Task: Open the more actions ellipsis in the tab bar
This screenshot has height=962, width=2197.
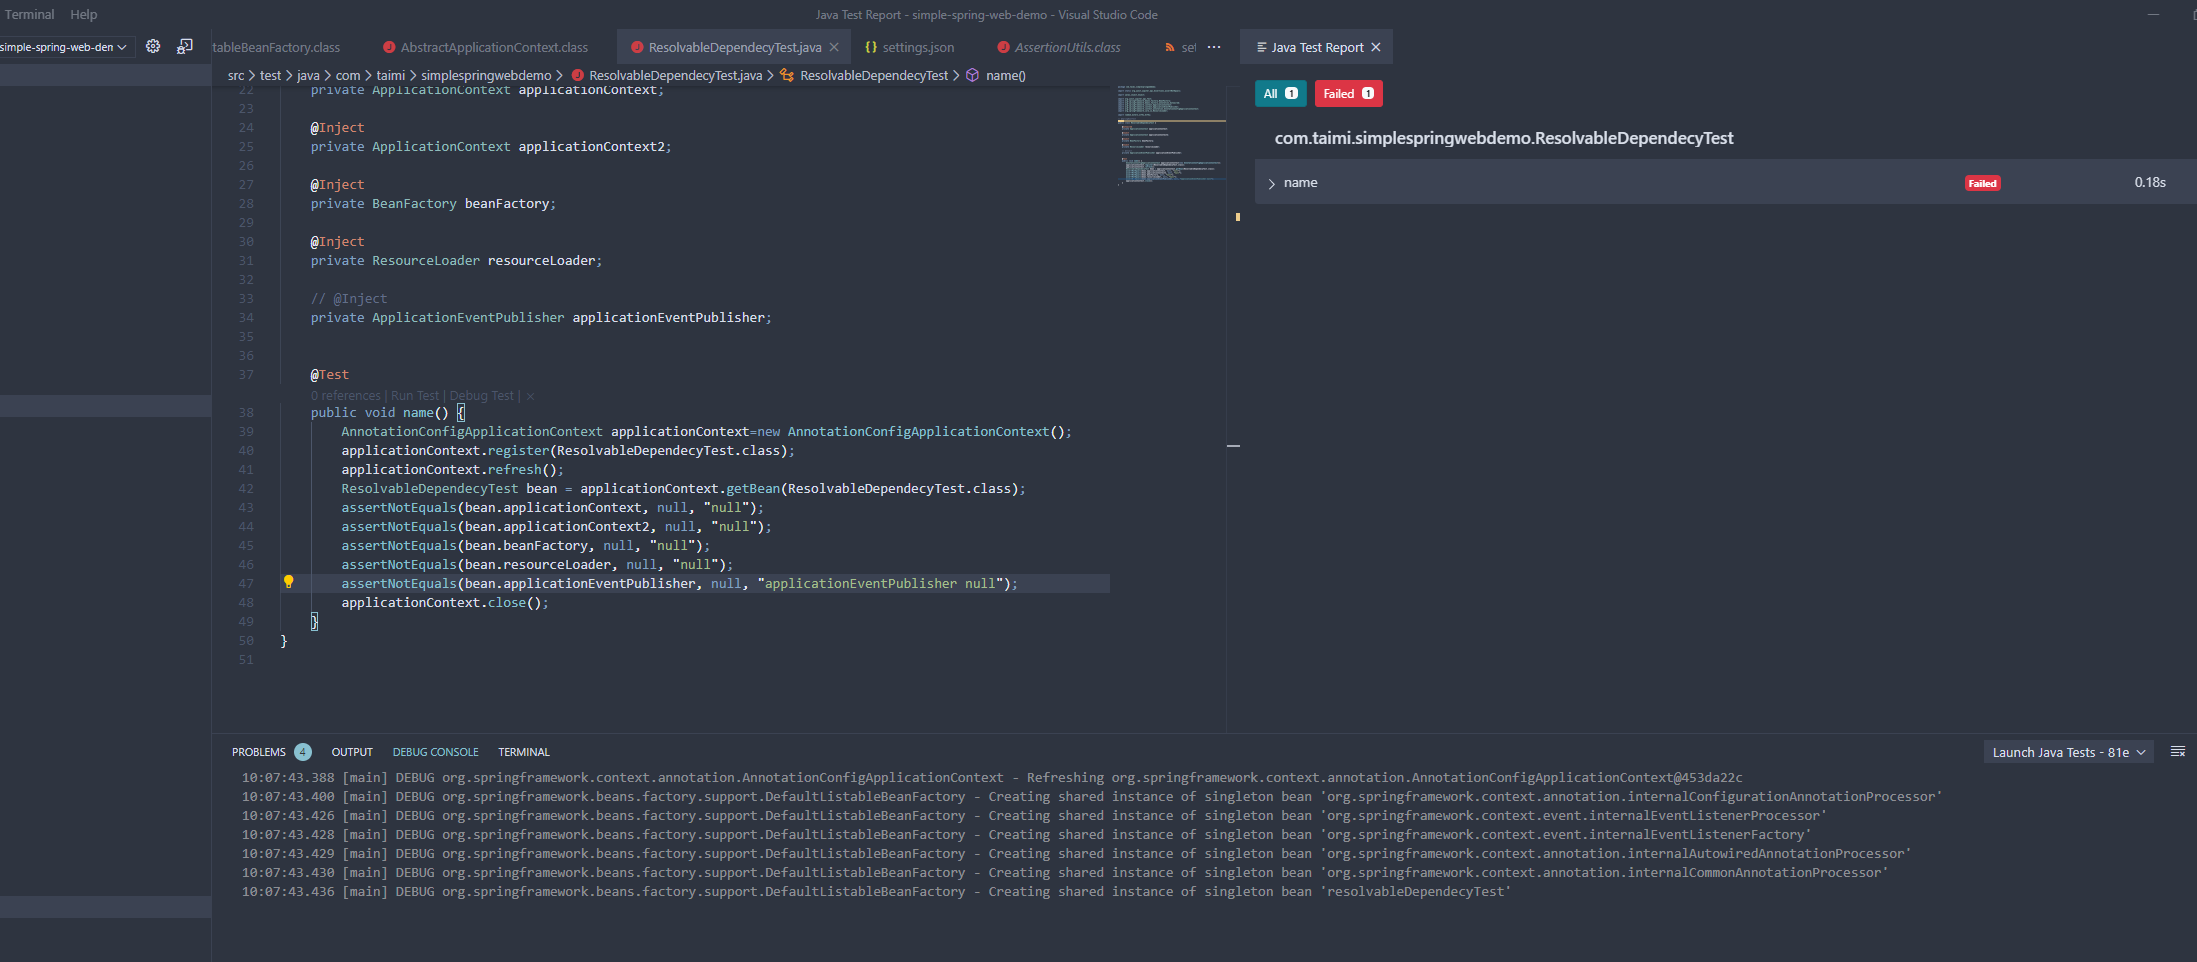Action: (1214, 47)
